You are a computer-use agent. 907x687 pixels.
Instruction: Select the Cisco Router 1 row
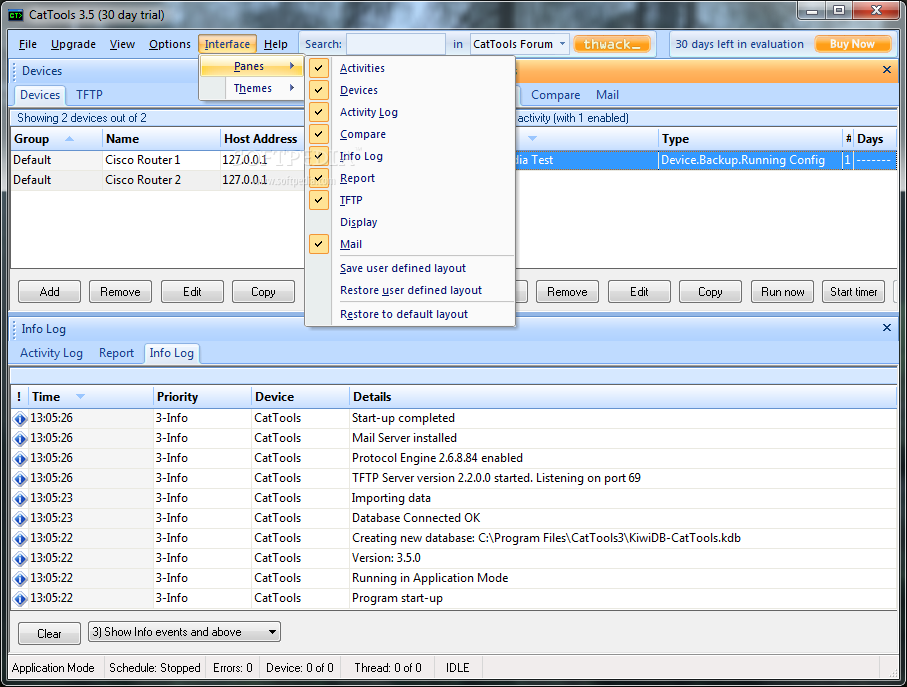click(x=156, y=160)
